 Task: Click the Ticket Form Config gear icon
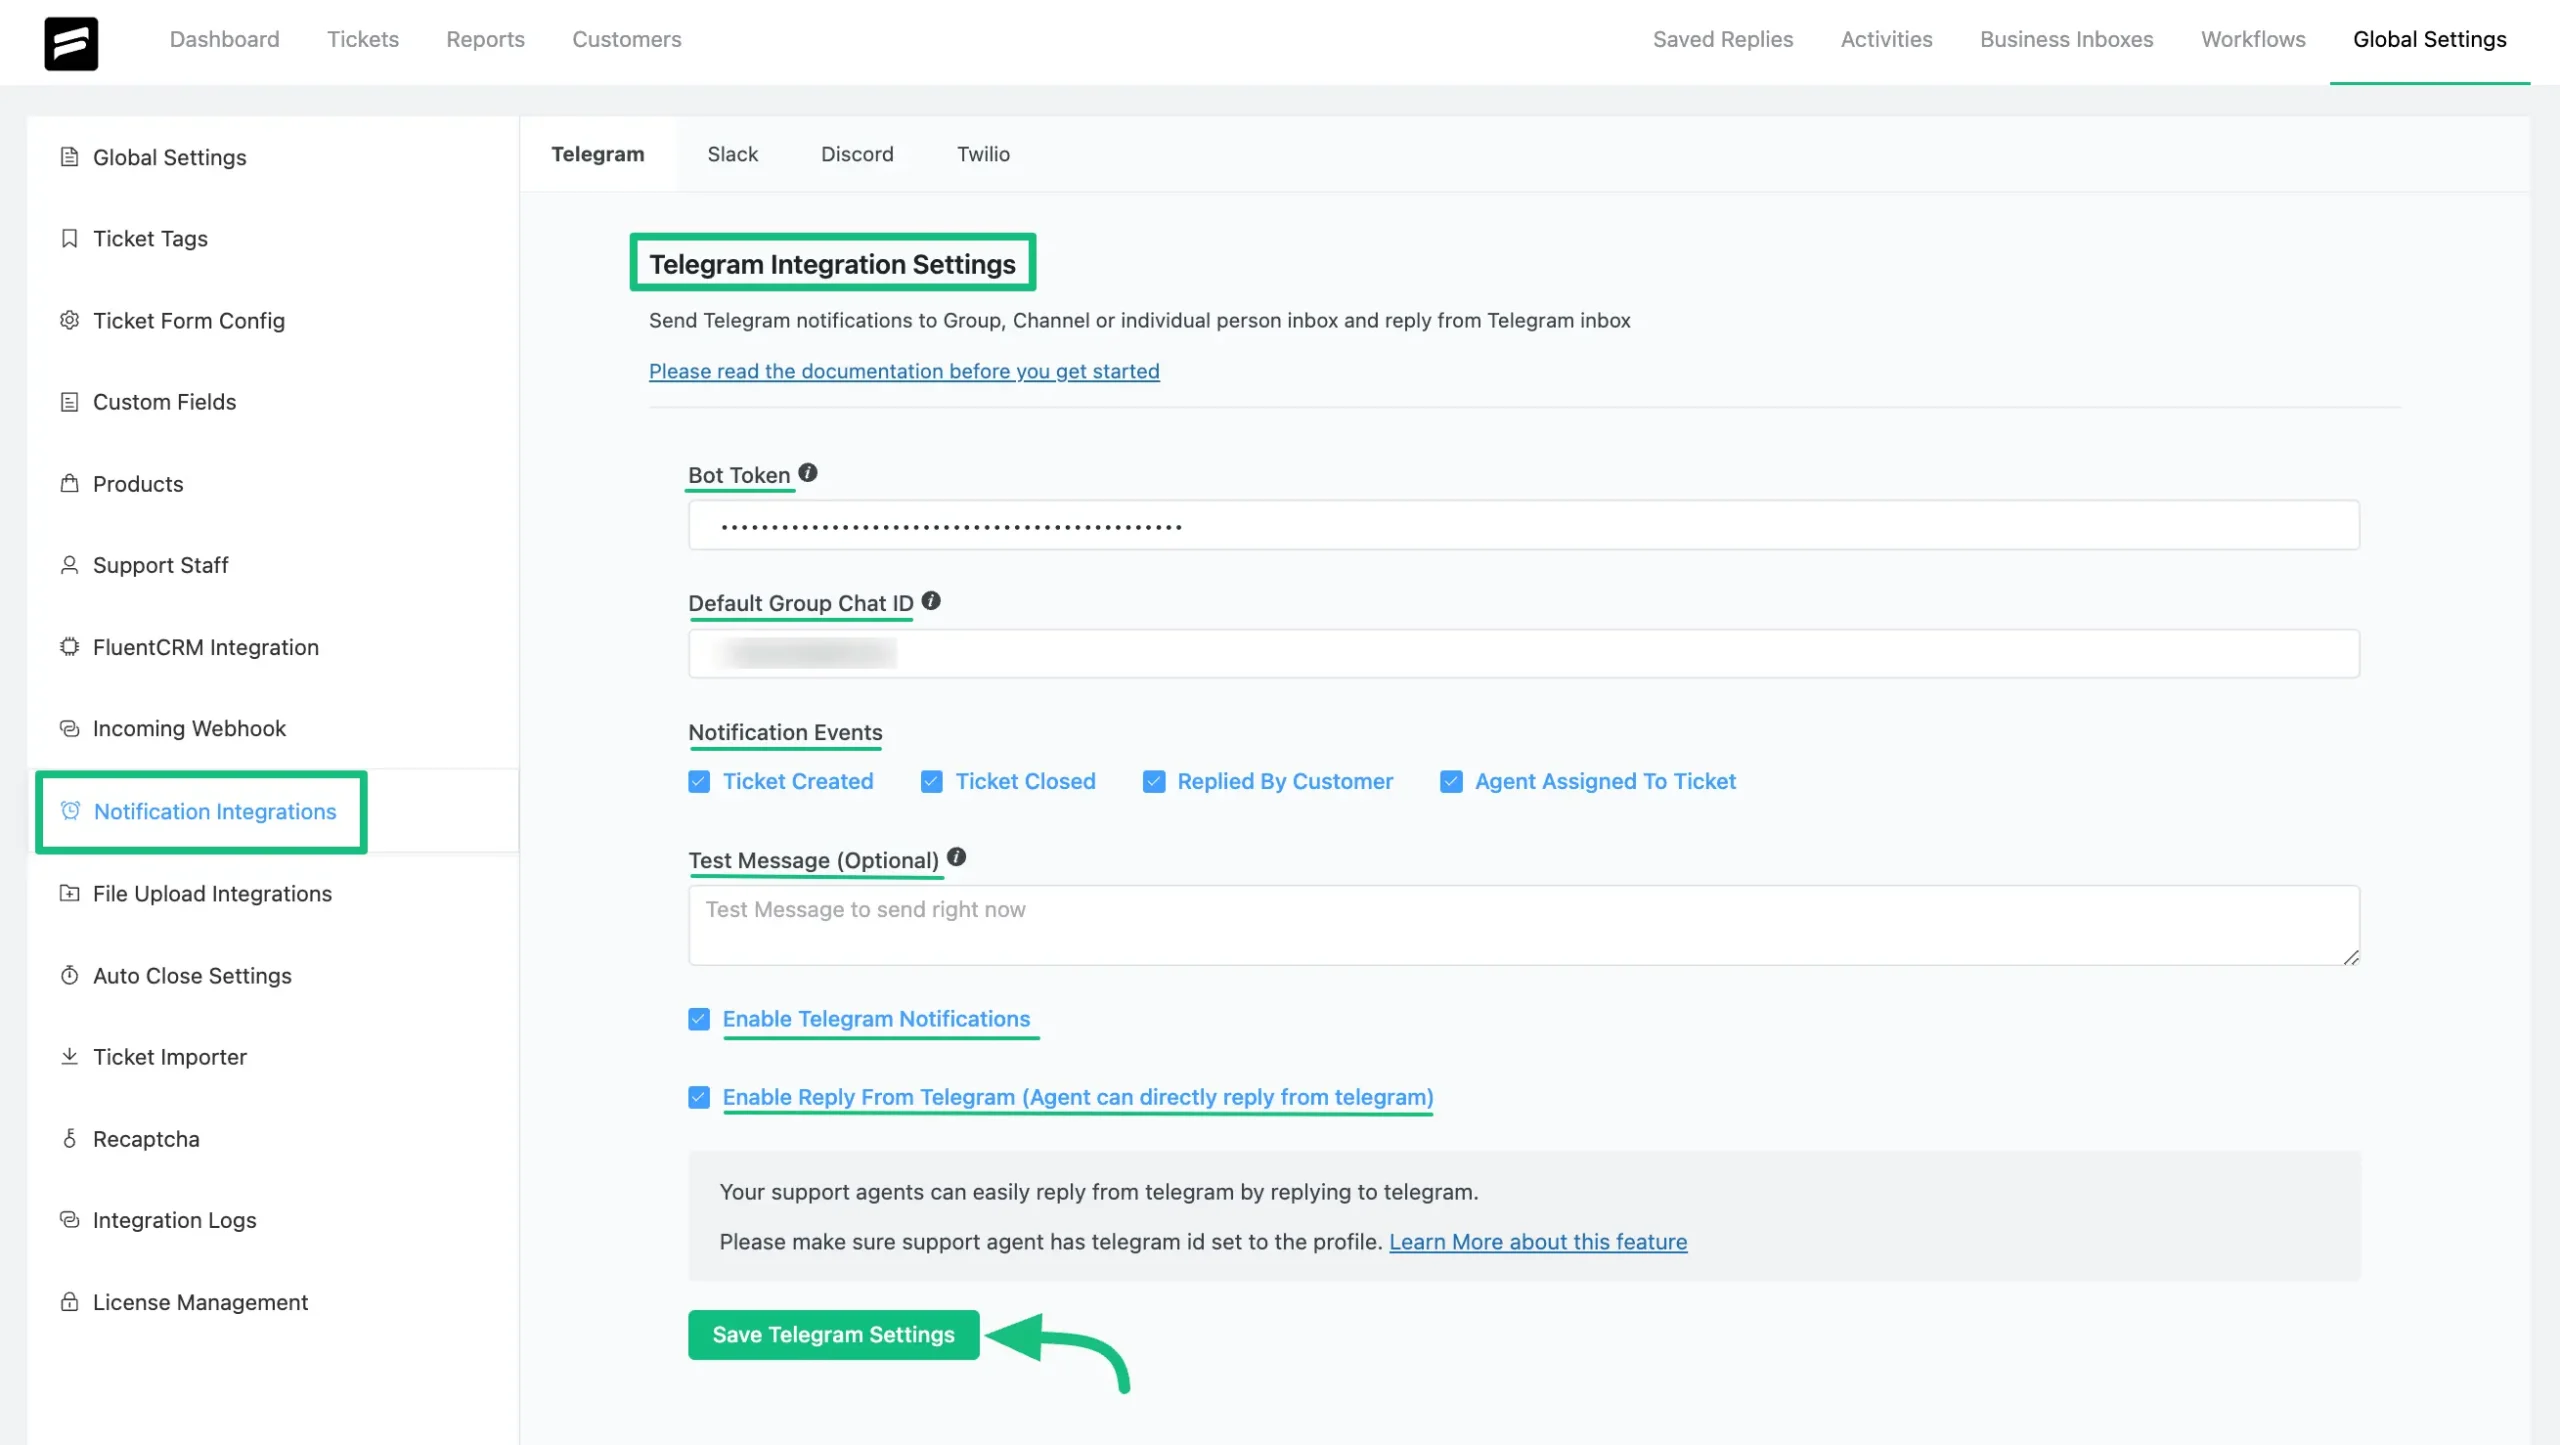click(x=69, y=320)
